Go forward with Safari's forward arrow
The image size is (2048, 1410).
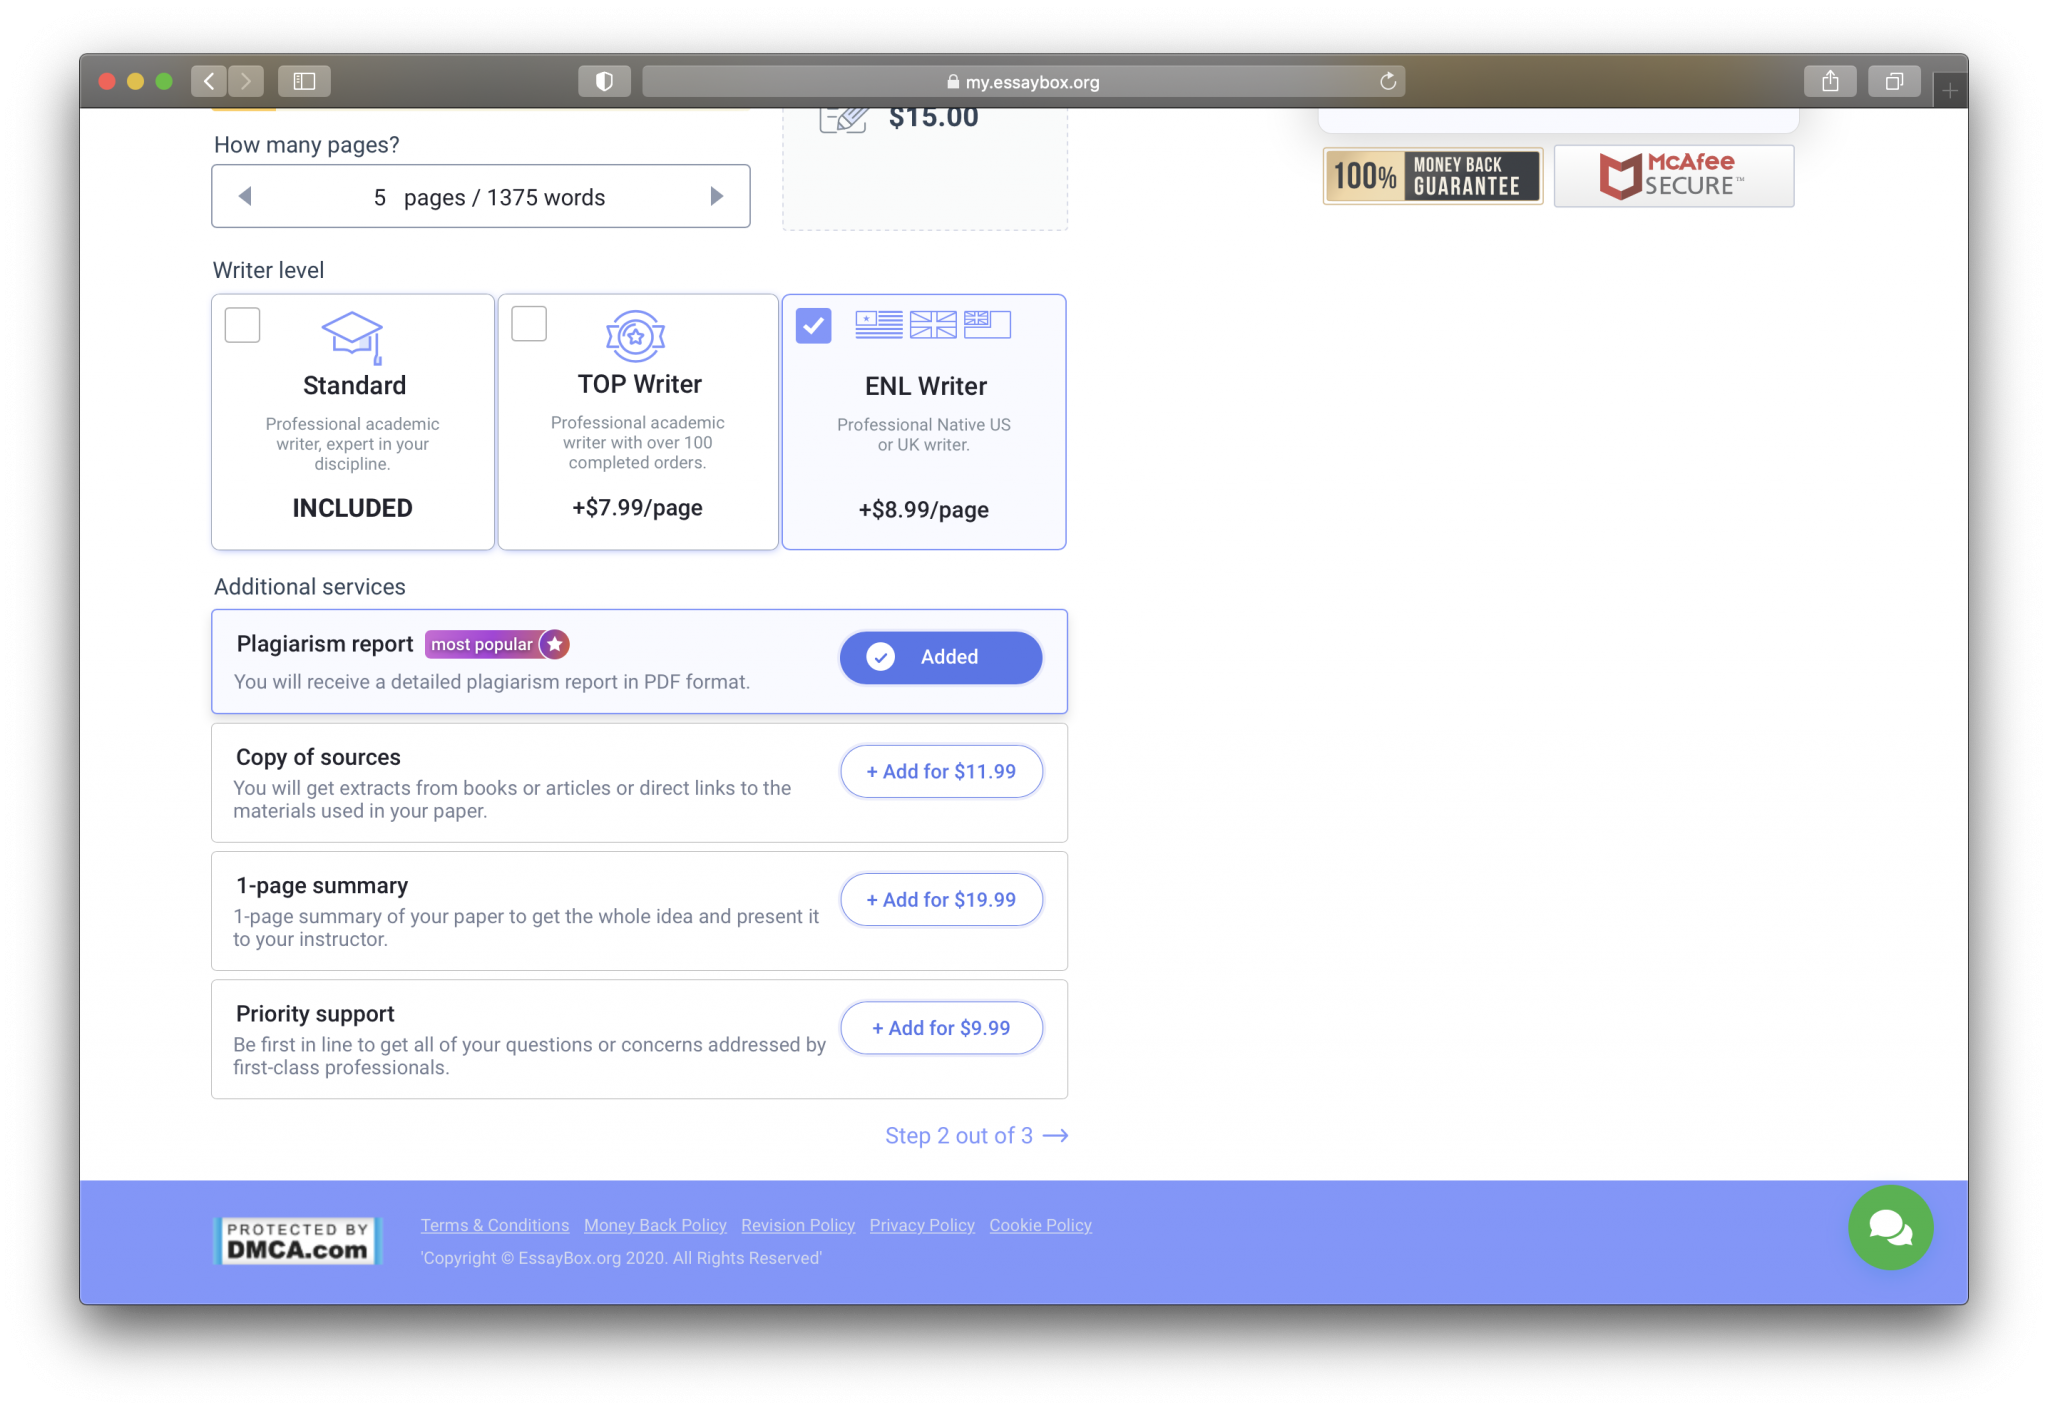coord(246,81)
